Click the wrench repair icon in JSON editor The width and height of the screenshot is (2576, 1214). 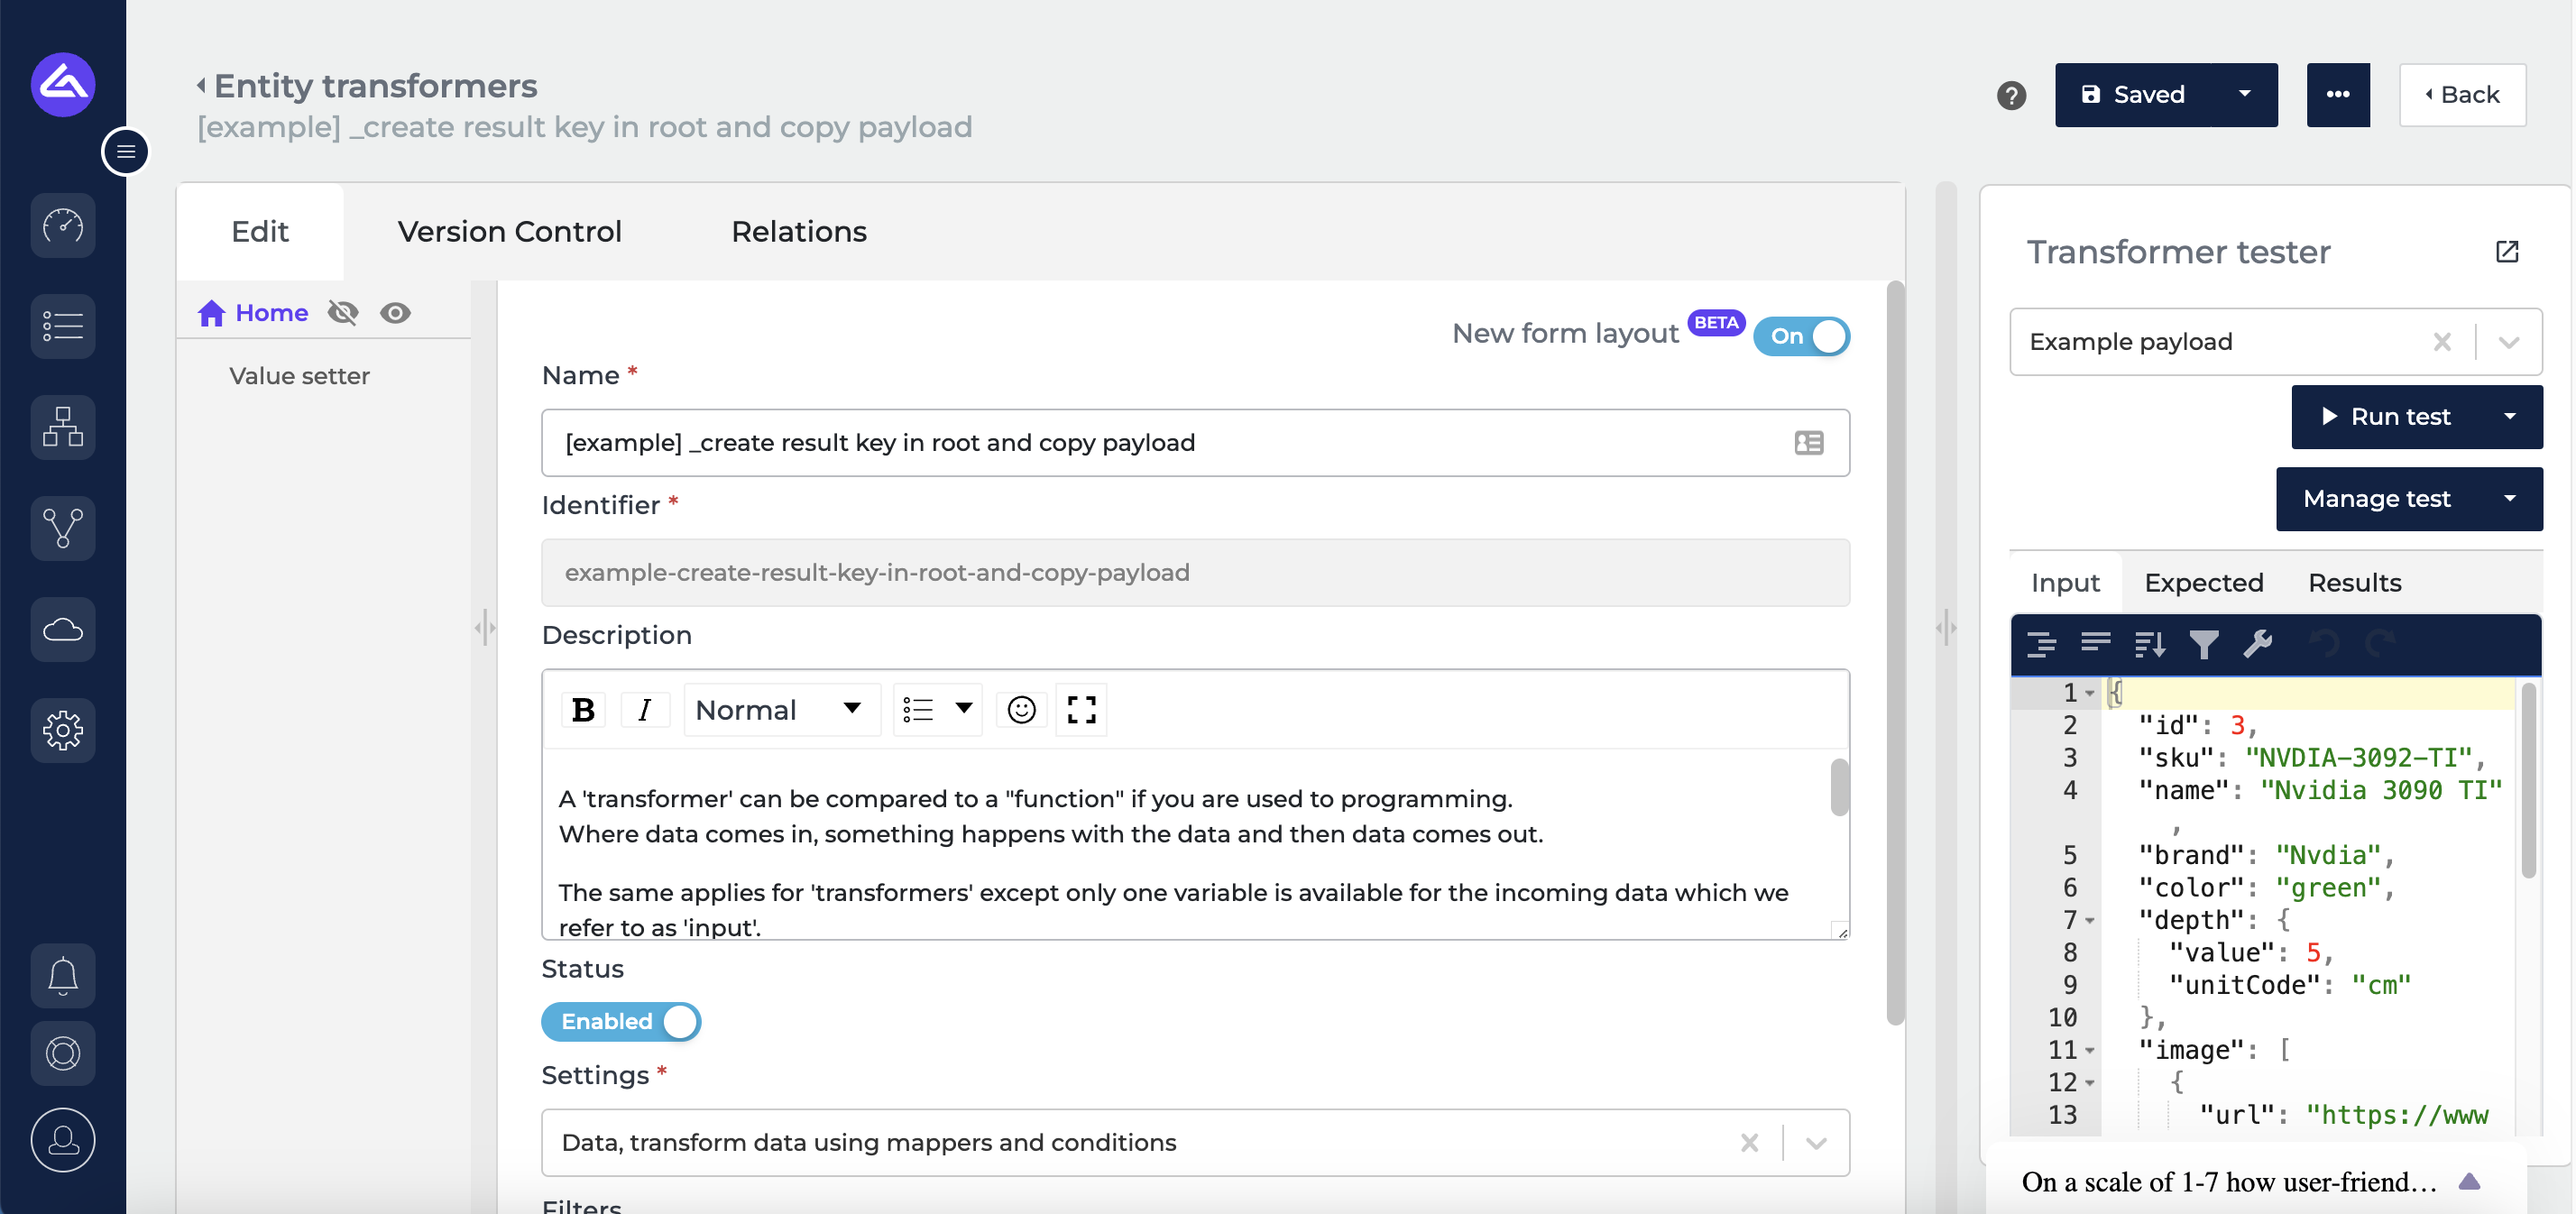pyautogui.click(x=2257, y=644)
